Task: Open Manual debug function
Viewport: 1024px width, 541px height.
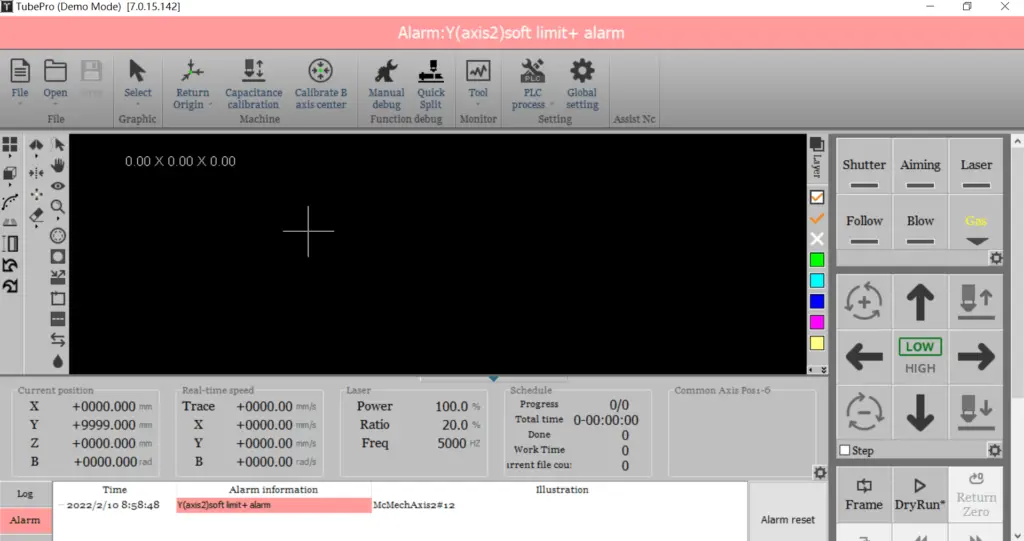Action: (x=386, y=83)
